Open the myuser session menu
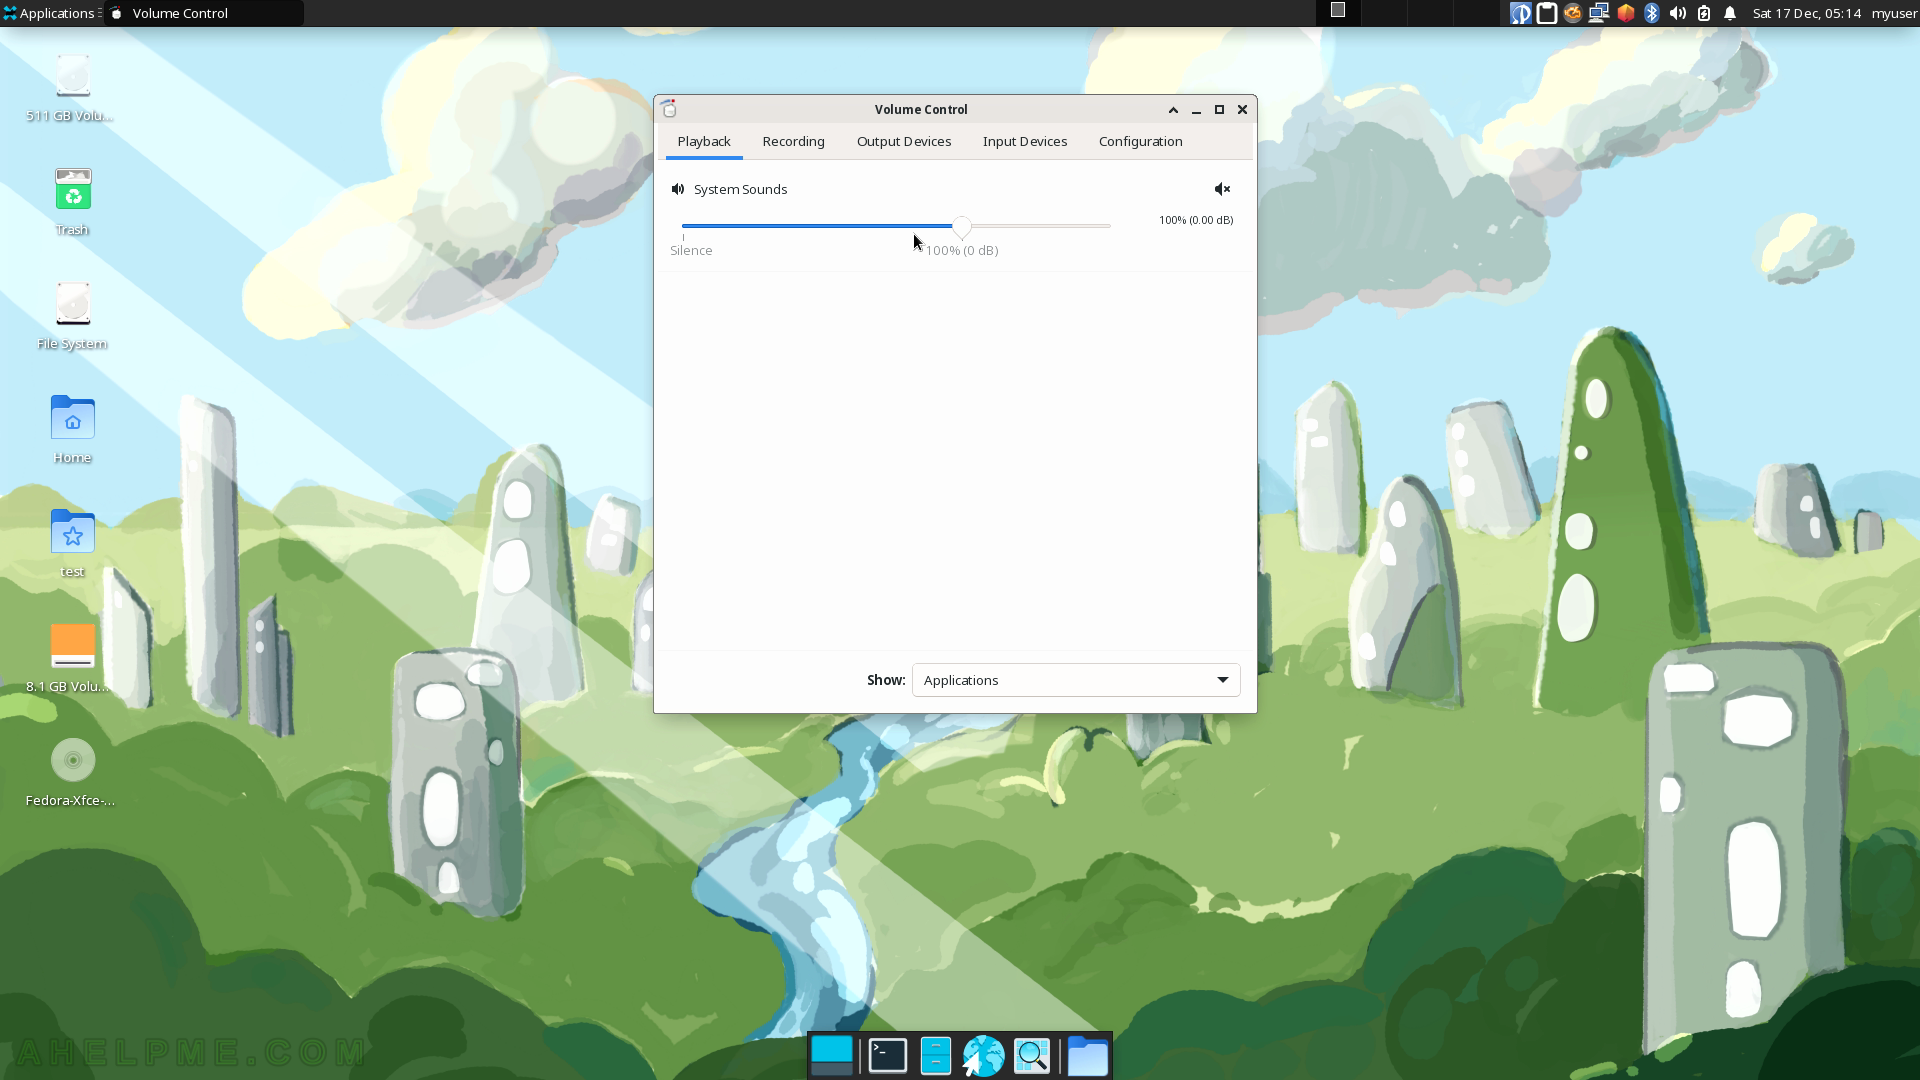The height and width of the screenshot is (1080, 1920). tap(1894, 13)
